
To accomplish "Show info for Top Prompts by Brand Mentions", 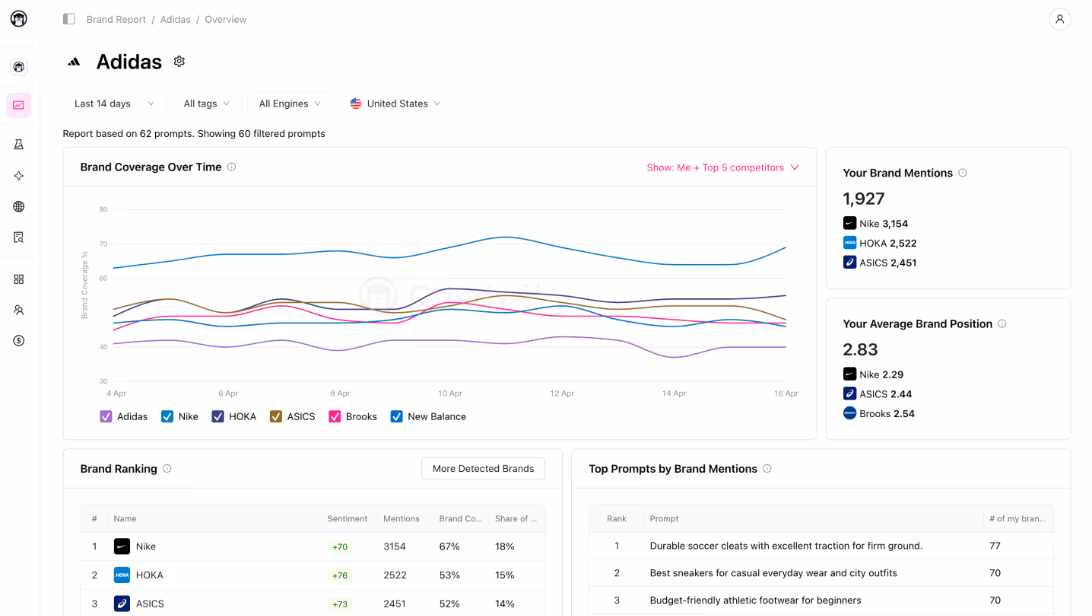I will tap(767, 468).
